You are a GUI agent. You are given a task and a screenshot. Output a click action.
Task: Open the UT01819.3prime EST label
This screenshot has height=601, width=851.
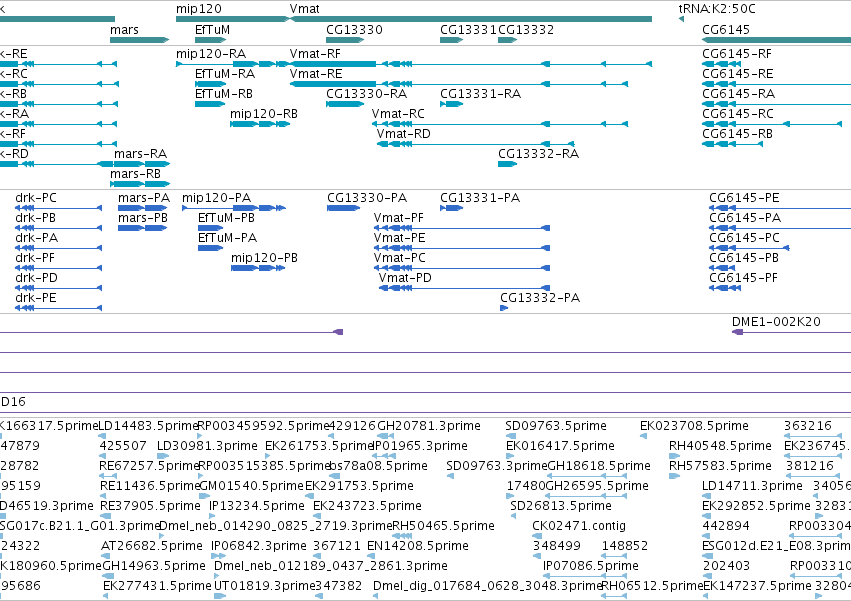pos(265,586)
